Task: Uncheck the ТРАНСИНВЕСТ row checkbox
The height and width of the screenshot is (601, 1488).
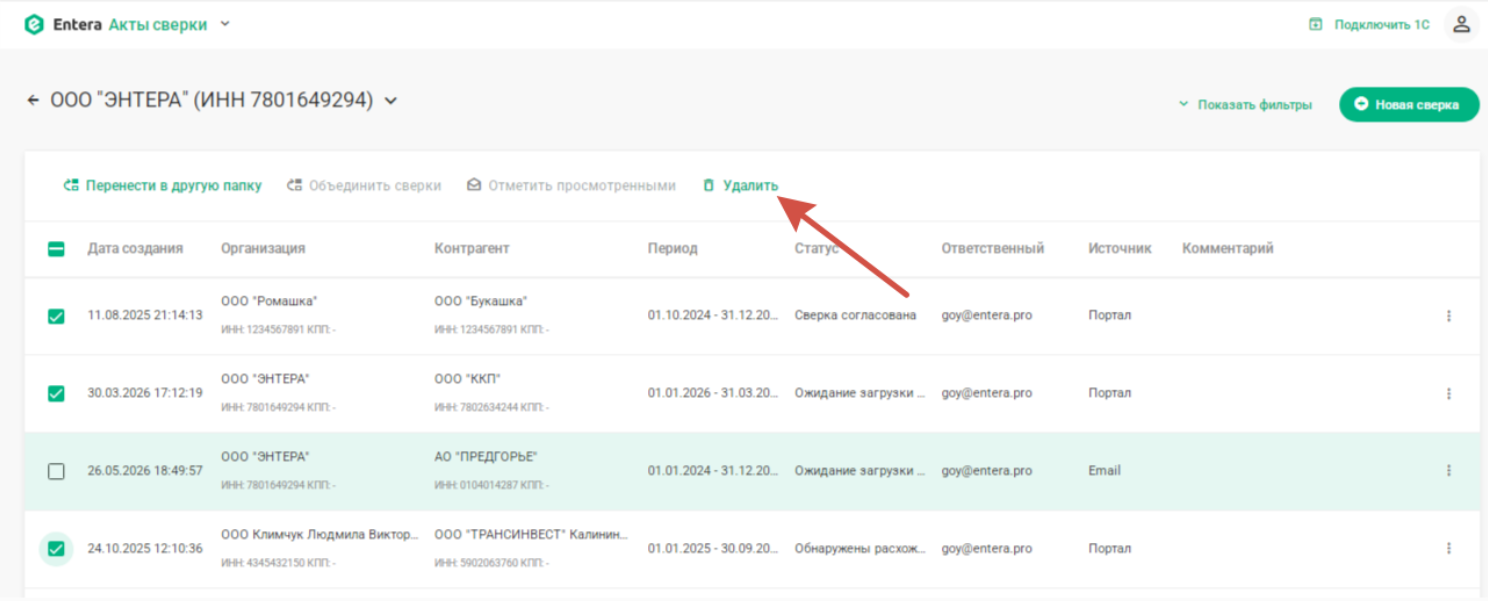Action: coord(56,548)
